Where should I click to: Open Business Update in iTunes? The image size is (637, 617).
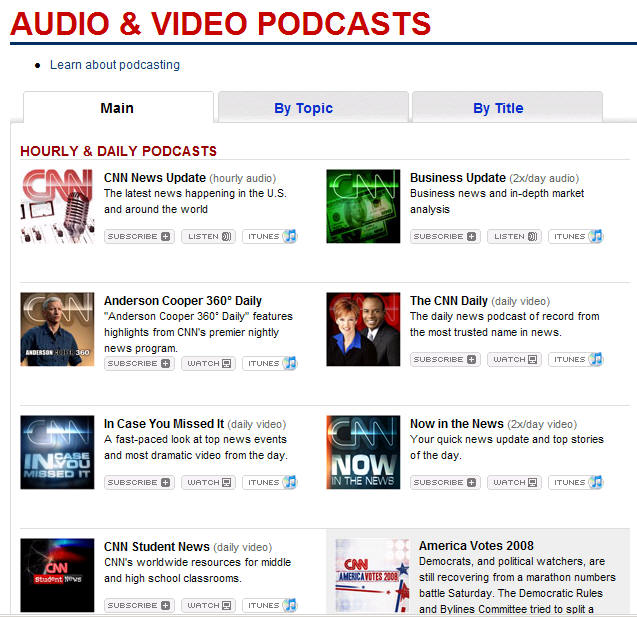(x=576, y=236)
